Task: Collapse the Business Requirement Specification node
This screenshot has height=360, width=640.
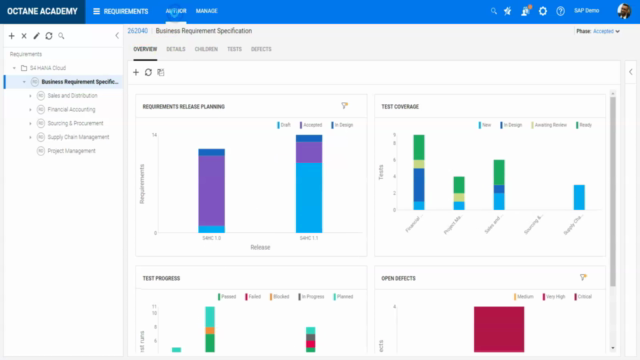Action: point(24,82)
